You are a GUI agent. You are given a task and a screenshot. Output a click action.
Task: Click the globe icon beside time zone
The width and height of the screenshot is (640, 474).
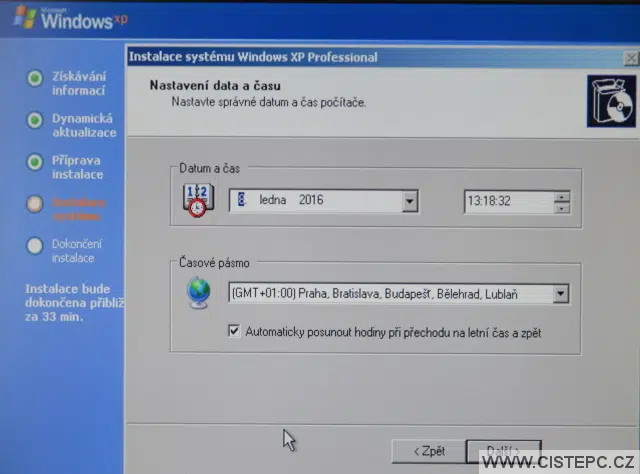click(199, 293)
